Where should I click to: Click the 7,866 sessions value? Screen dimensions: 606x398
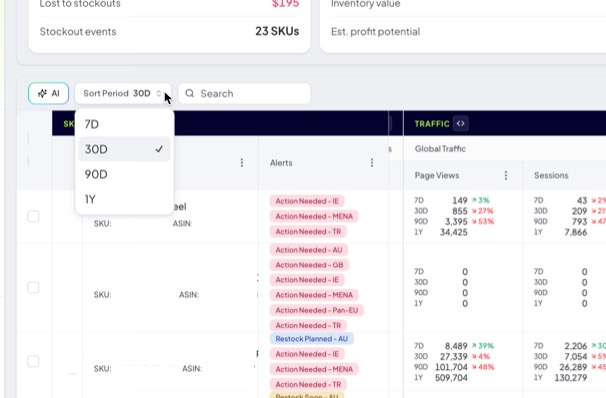coord(576,232)
